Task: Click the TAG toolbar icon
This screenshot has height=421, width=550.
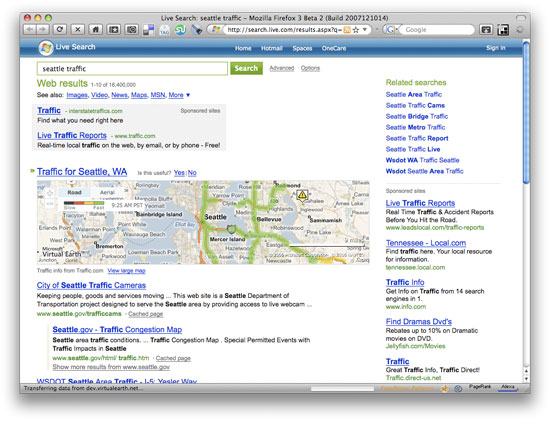Action: [165, 30]
